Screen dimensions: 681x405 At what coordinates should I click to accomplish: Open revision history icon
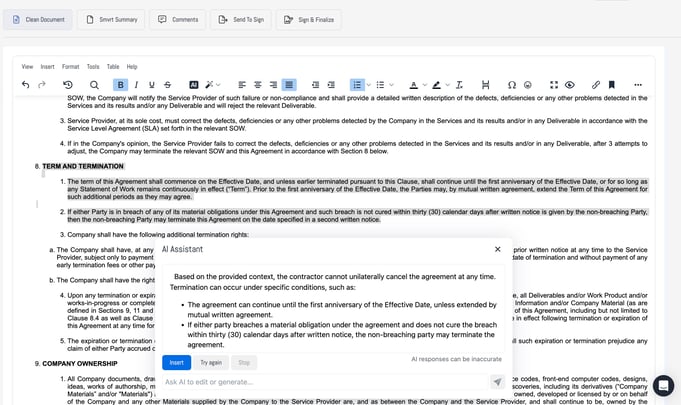[68, 85]
